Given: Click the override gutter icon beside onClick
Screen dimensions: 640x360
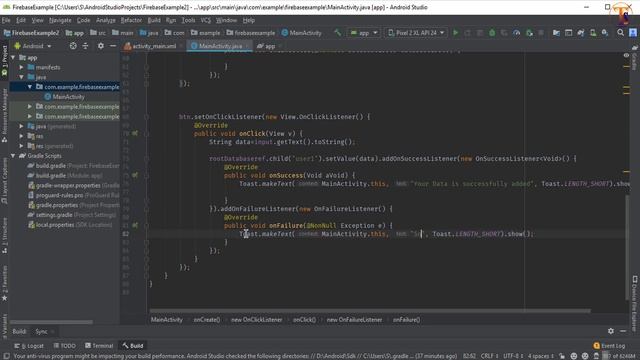Looking at the screenshot, I should [135, 133].
